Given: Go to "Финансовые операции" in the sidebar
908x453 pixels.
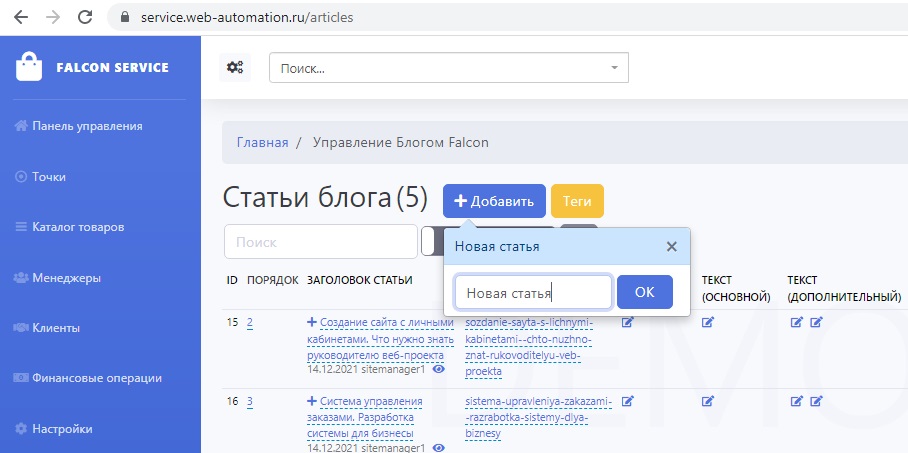Looking at the screenshot, I should pos(96,378).
